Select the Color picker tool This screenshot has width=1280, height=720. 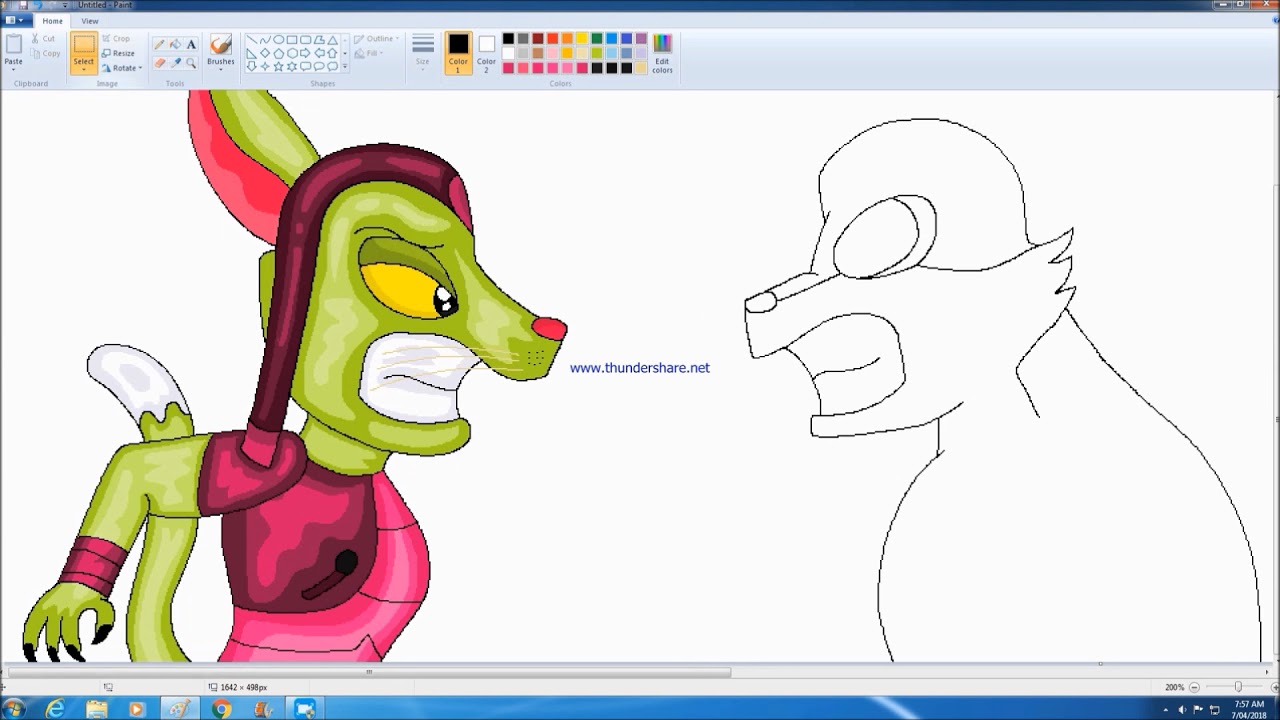click(175, 62)
